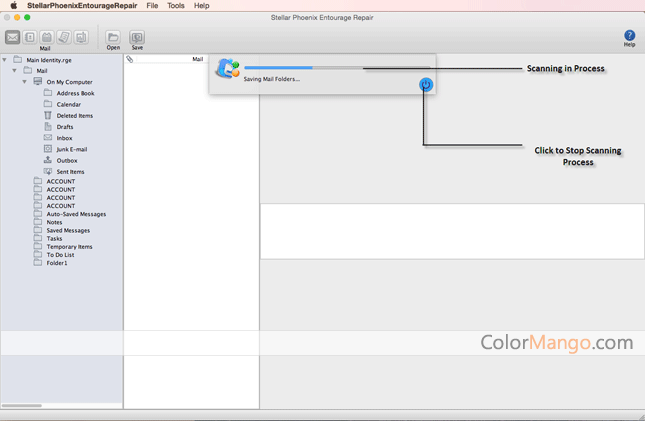Viewport: 645px width, 421px height.
Task: Select the Drafts label
Action: click(65, 127)
